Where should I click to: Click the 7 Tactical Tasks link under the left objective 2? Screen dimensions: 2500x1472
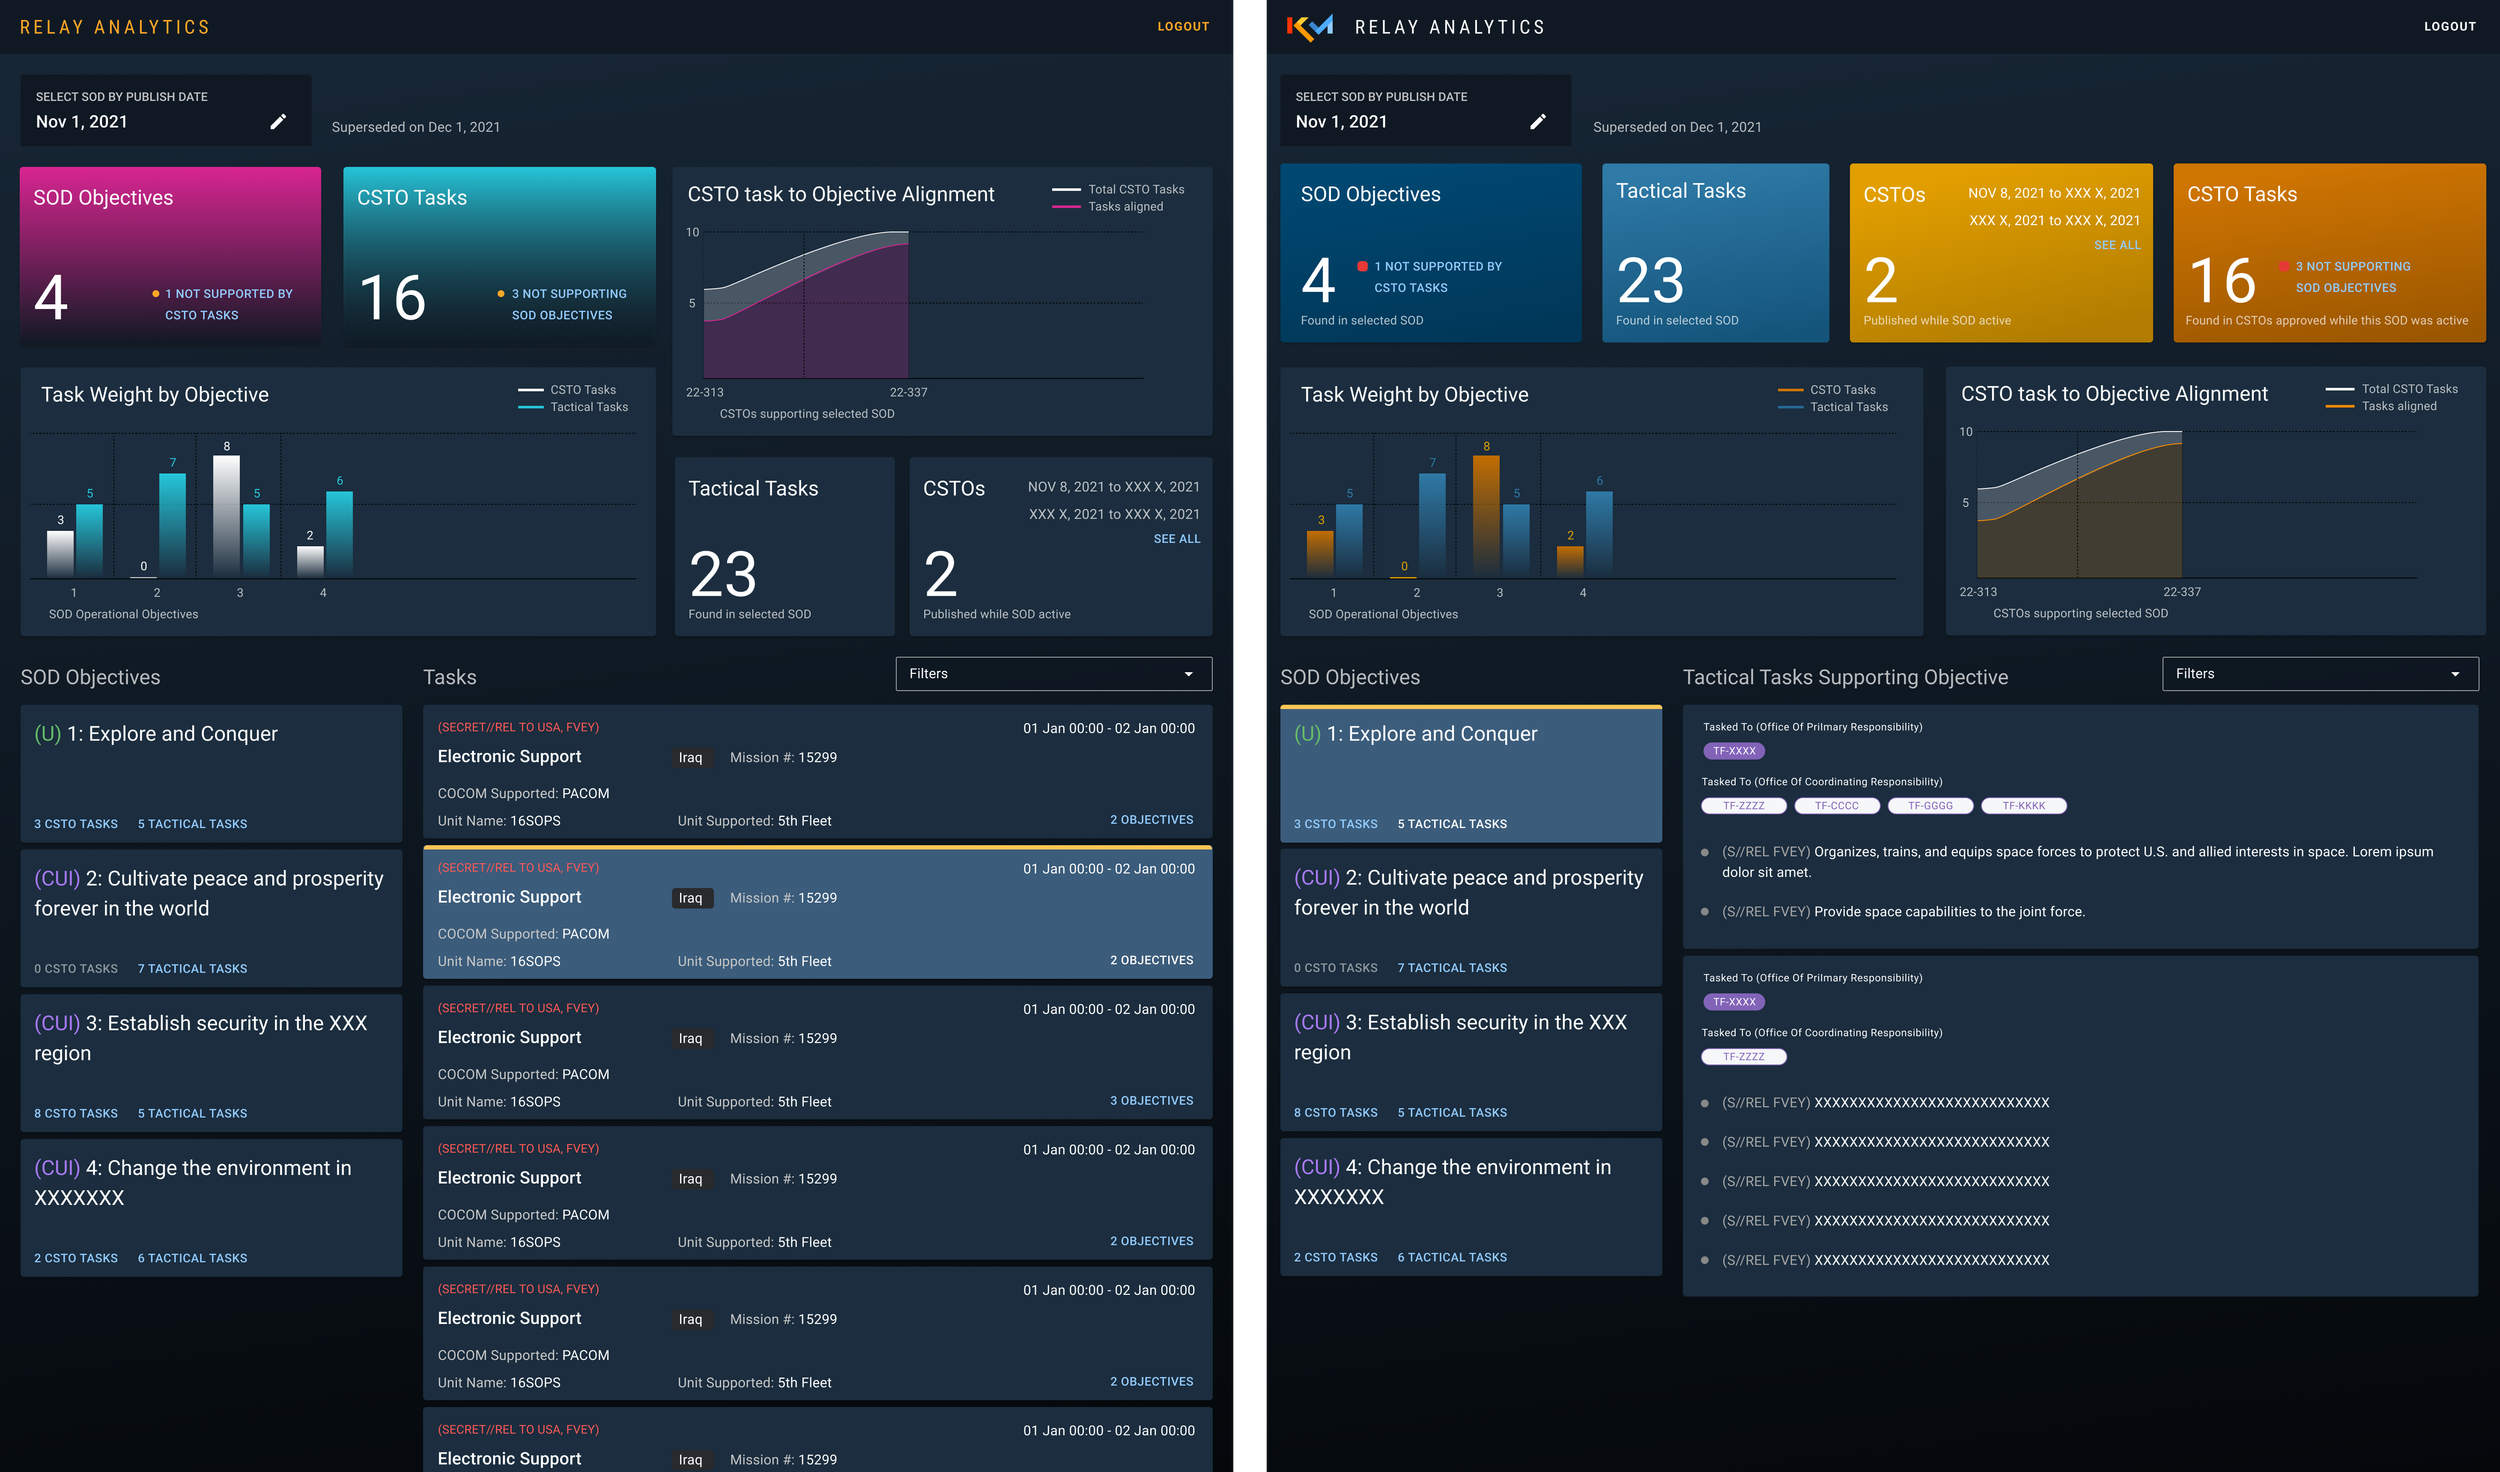[x=192, y=969]
